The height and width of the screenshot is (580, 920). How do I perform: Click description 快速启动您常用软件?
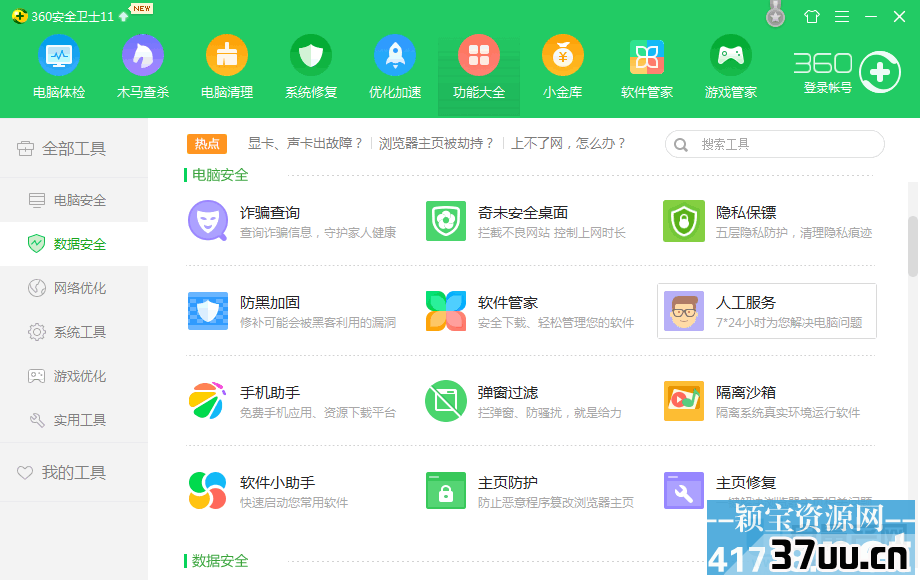tap(294, 503)
